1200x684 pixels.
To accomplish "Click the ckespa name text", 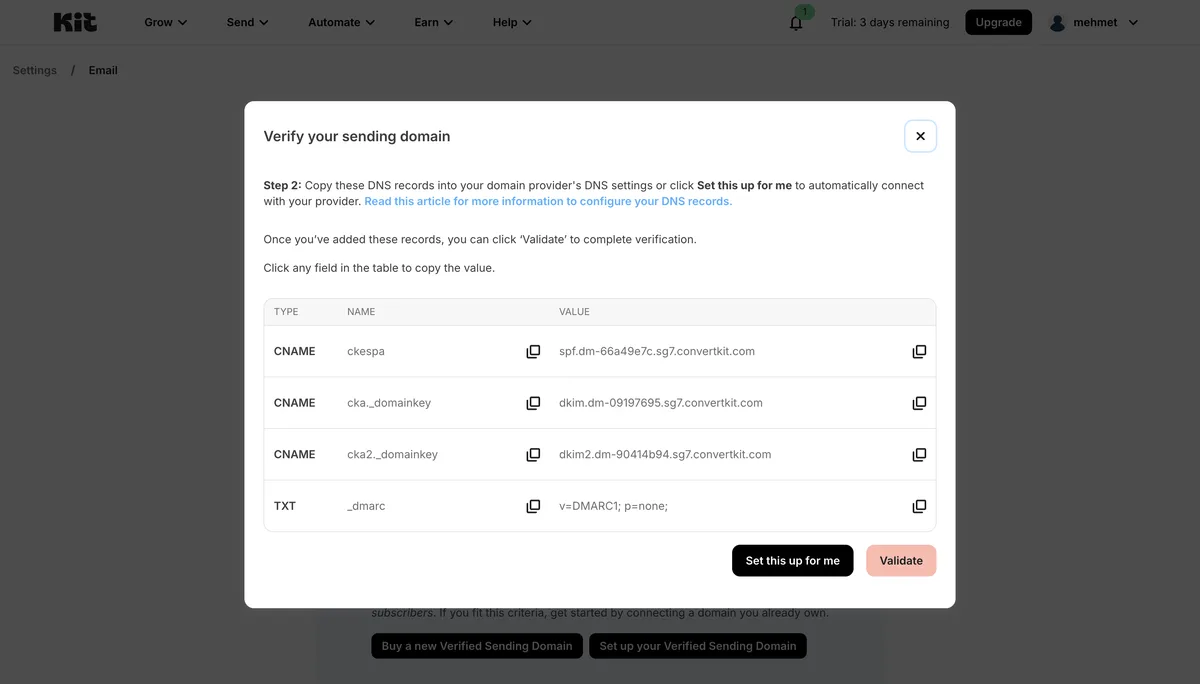I will click(x=366, y=352).
